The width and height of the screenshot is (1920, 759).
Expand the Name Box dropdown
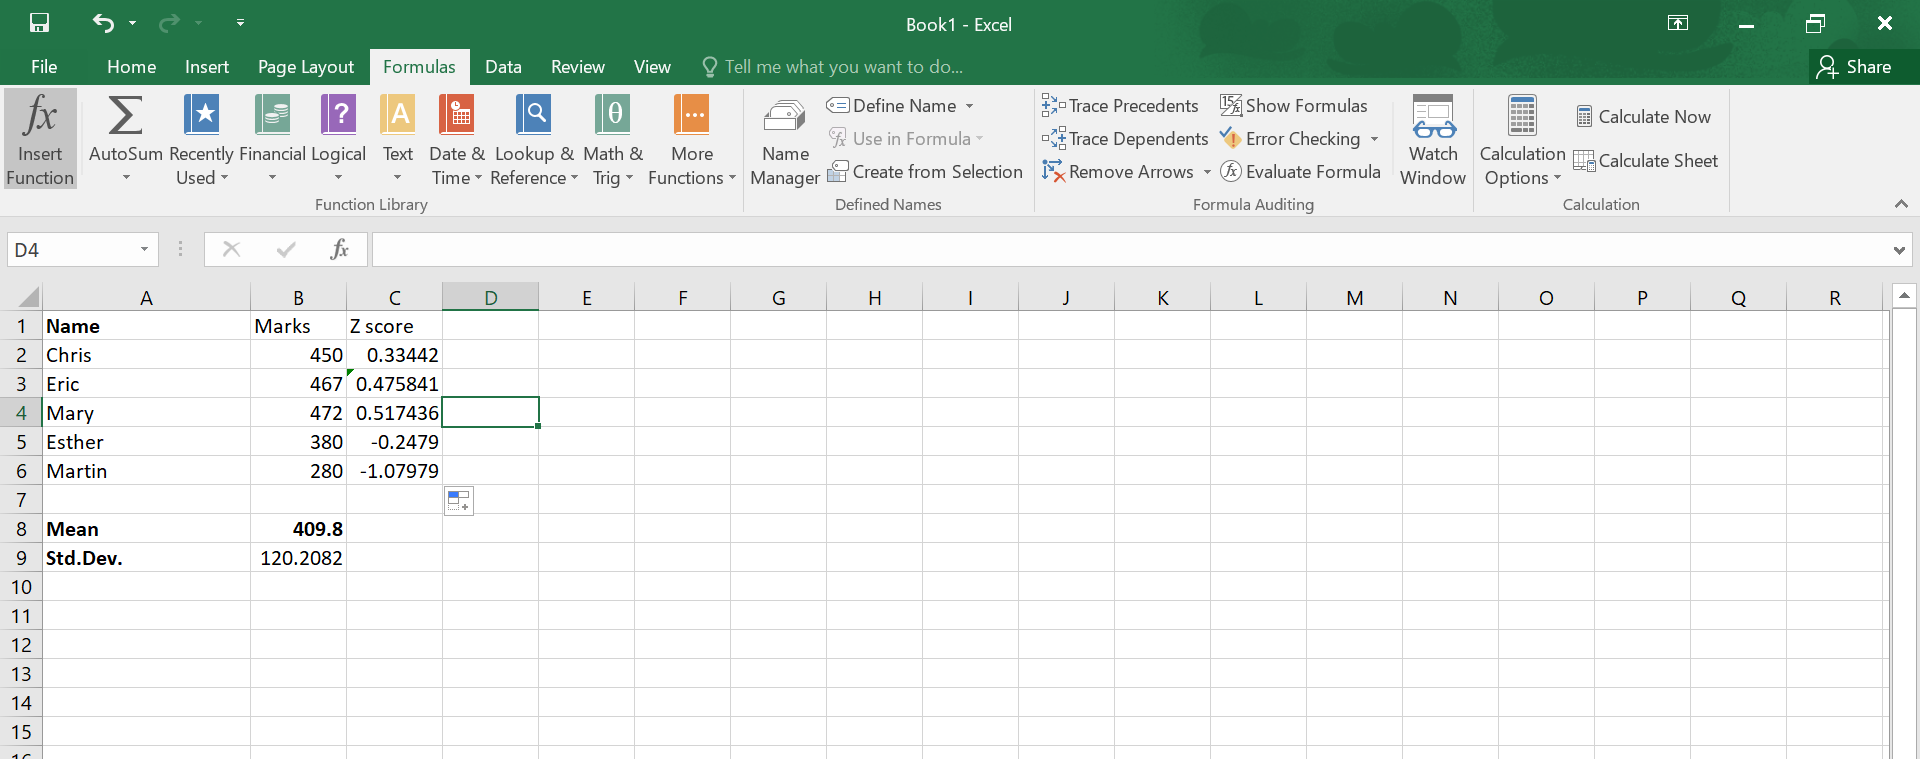point(144,249)
